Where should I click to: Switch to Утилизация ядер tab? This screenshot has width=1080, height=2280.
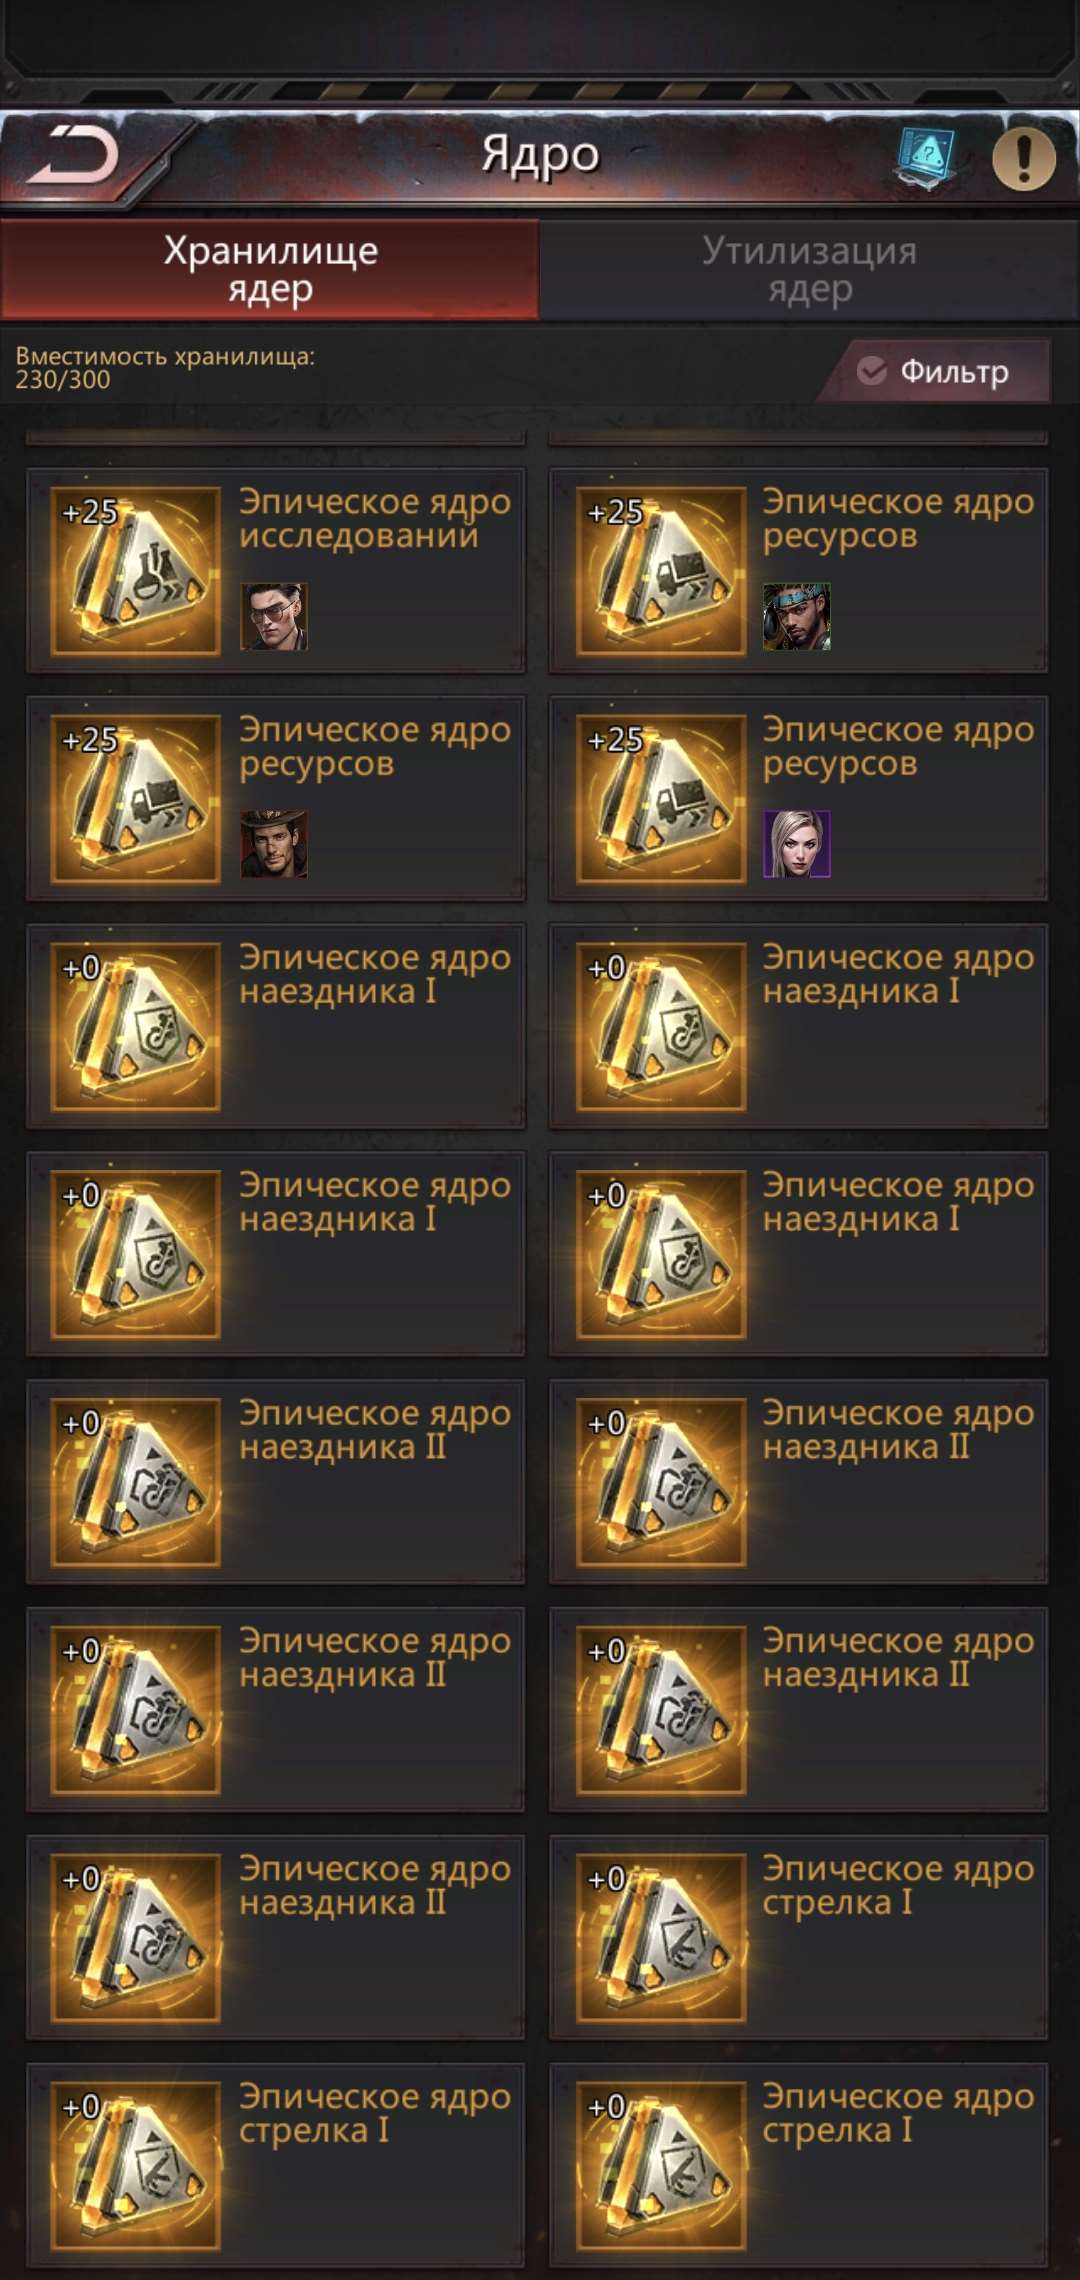[x=810, y=269]
